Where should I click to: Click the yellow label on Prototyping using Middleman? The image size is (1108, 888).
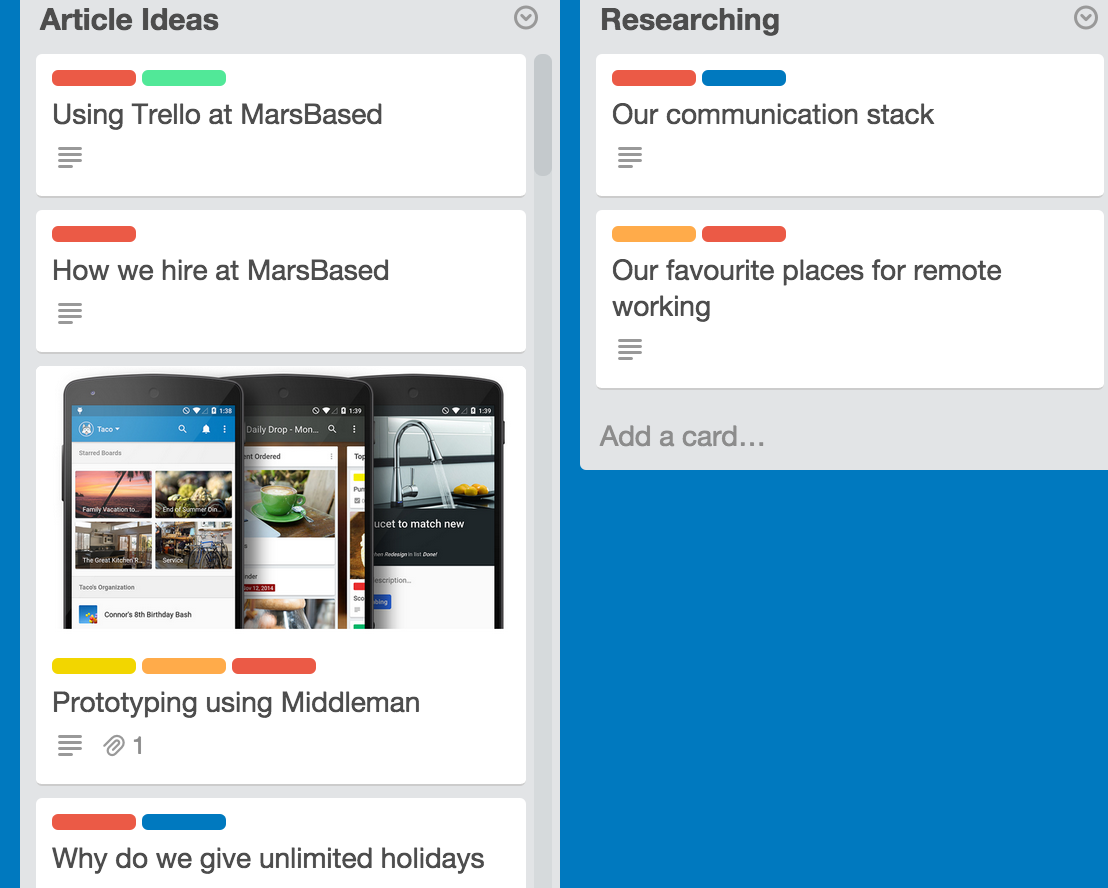coord(93,665)
